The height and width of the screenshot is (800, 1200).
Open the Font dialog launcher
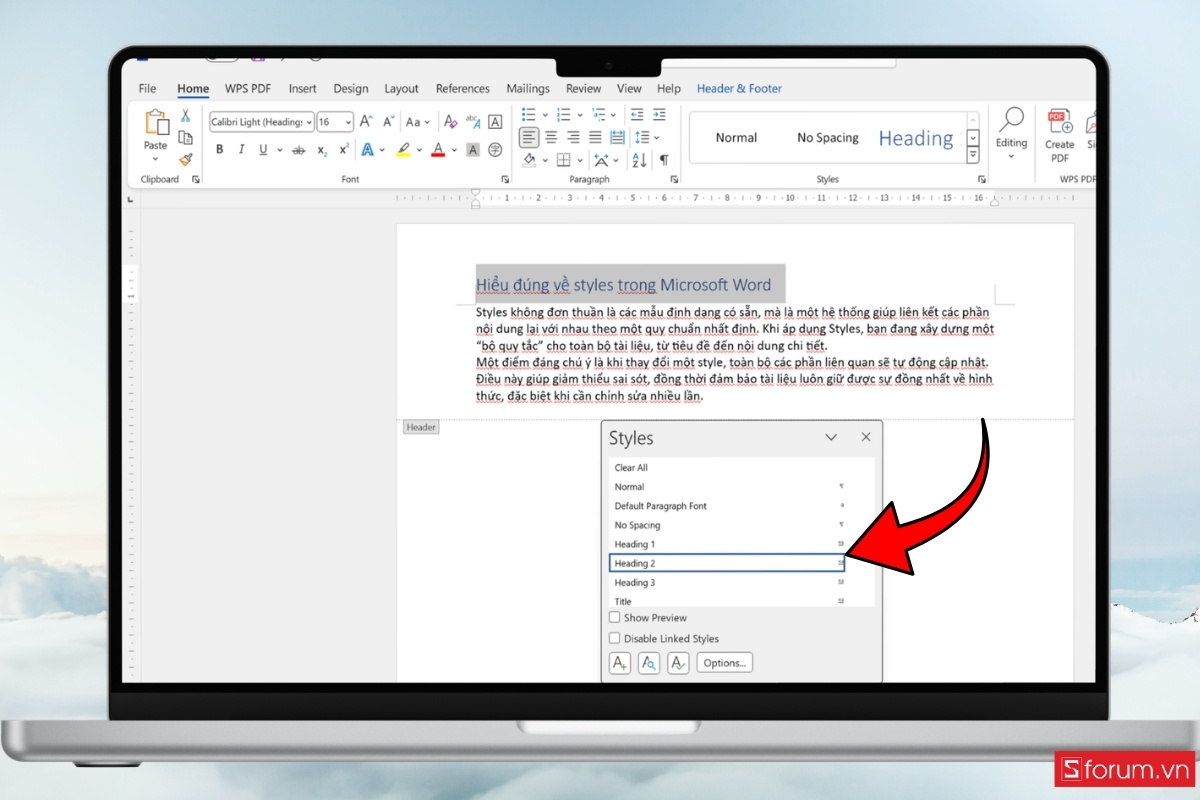[x=505, y=180]
